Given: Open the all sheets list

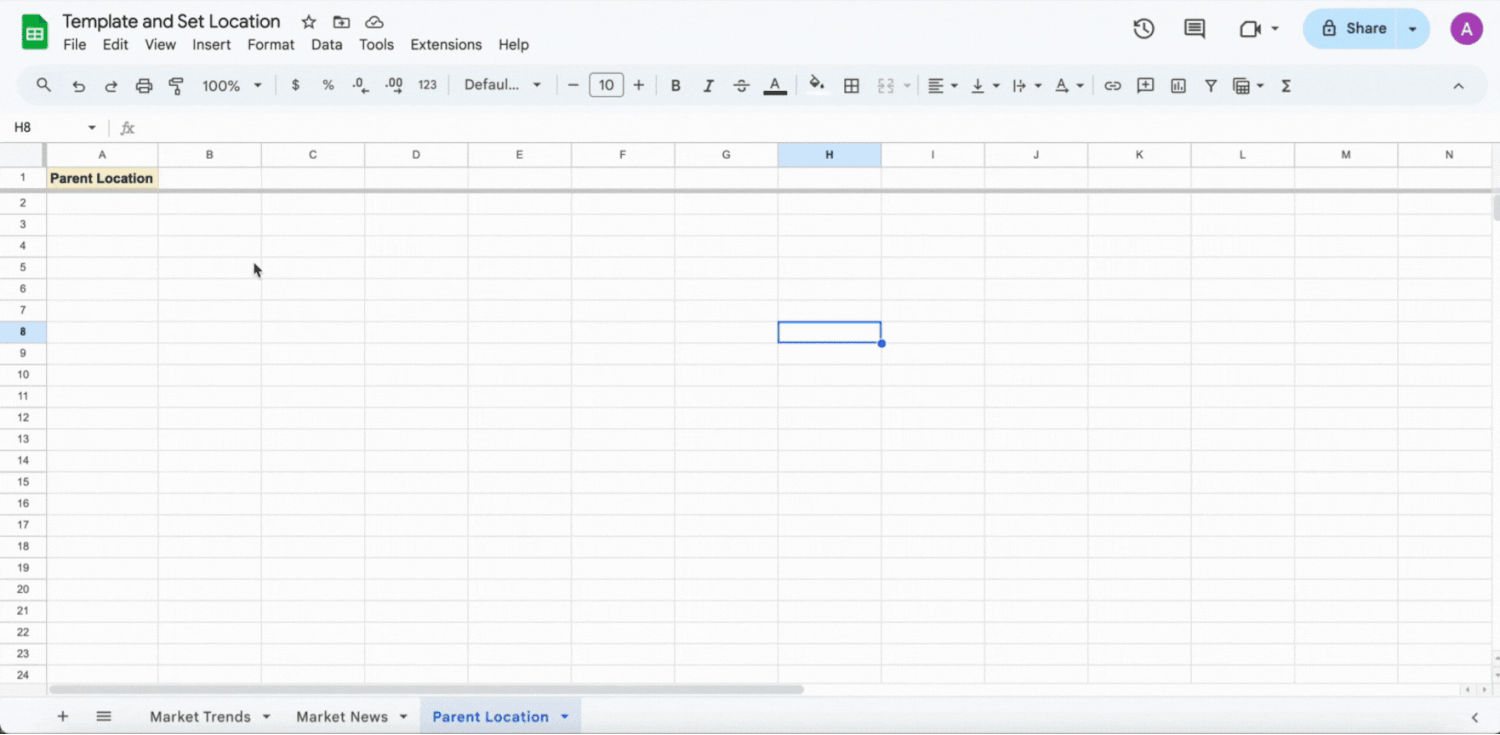Looking at the screenshot, I should click(x=104, y=716).
